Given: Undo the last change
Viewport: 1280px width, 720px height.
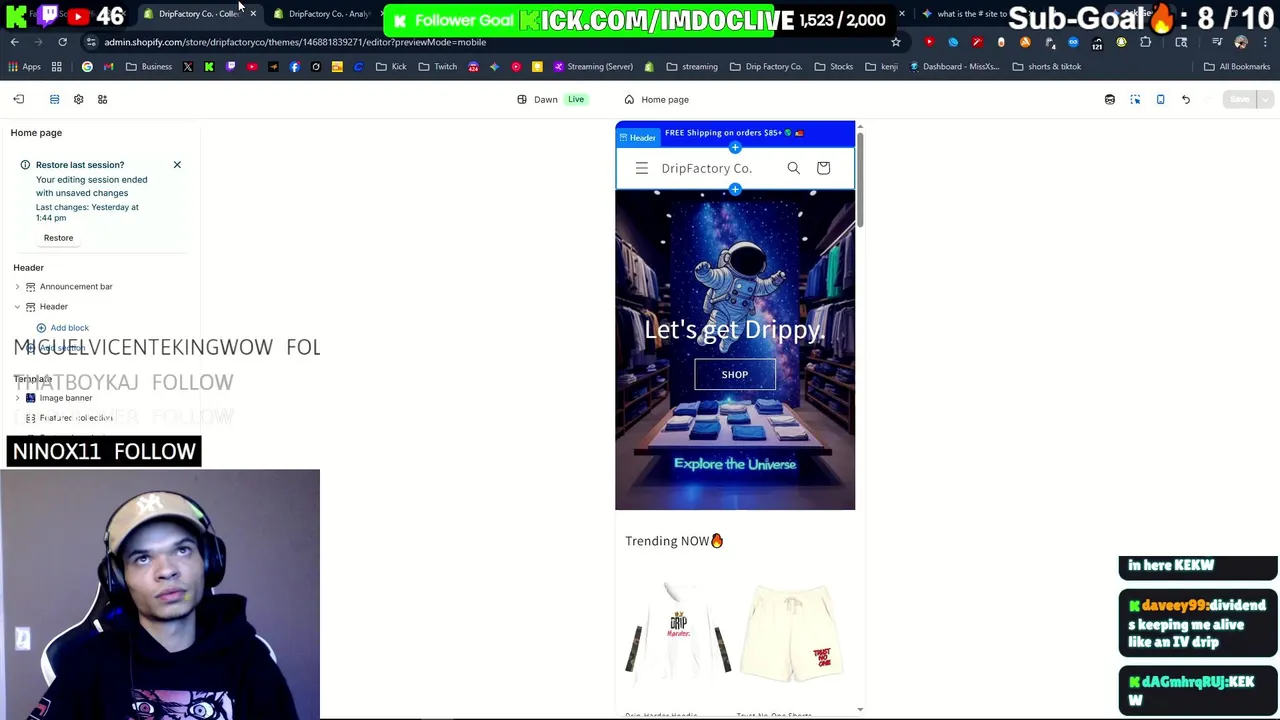Looking at the screenshot, I should [1186, 99].
